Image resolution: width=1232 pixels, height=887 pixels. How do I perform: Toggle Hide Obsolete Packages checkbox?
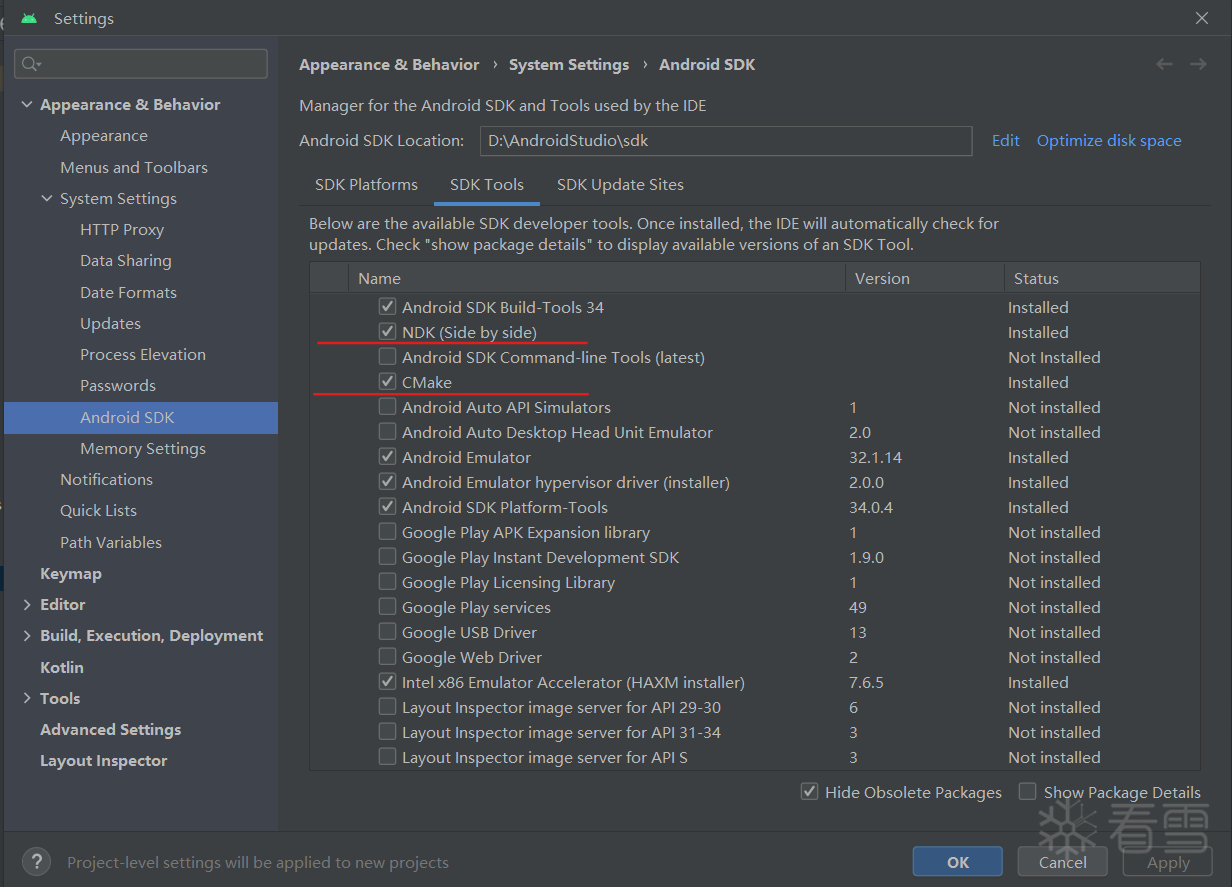click(x=809, y=792)
